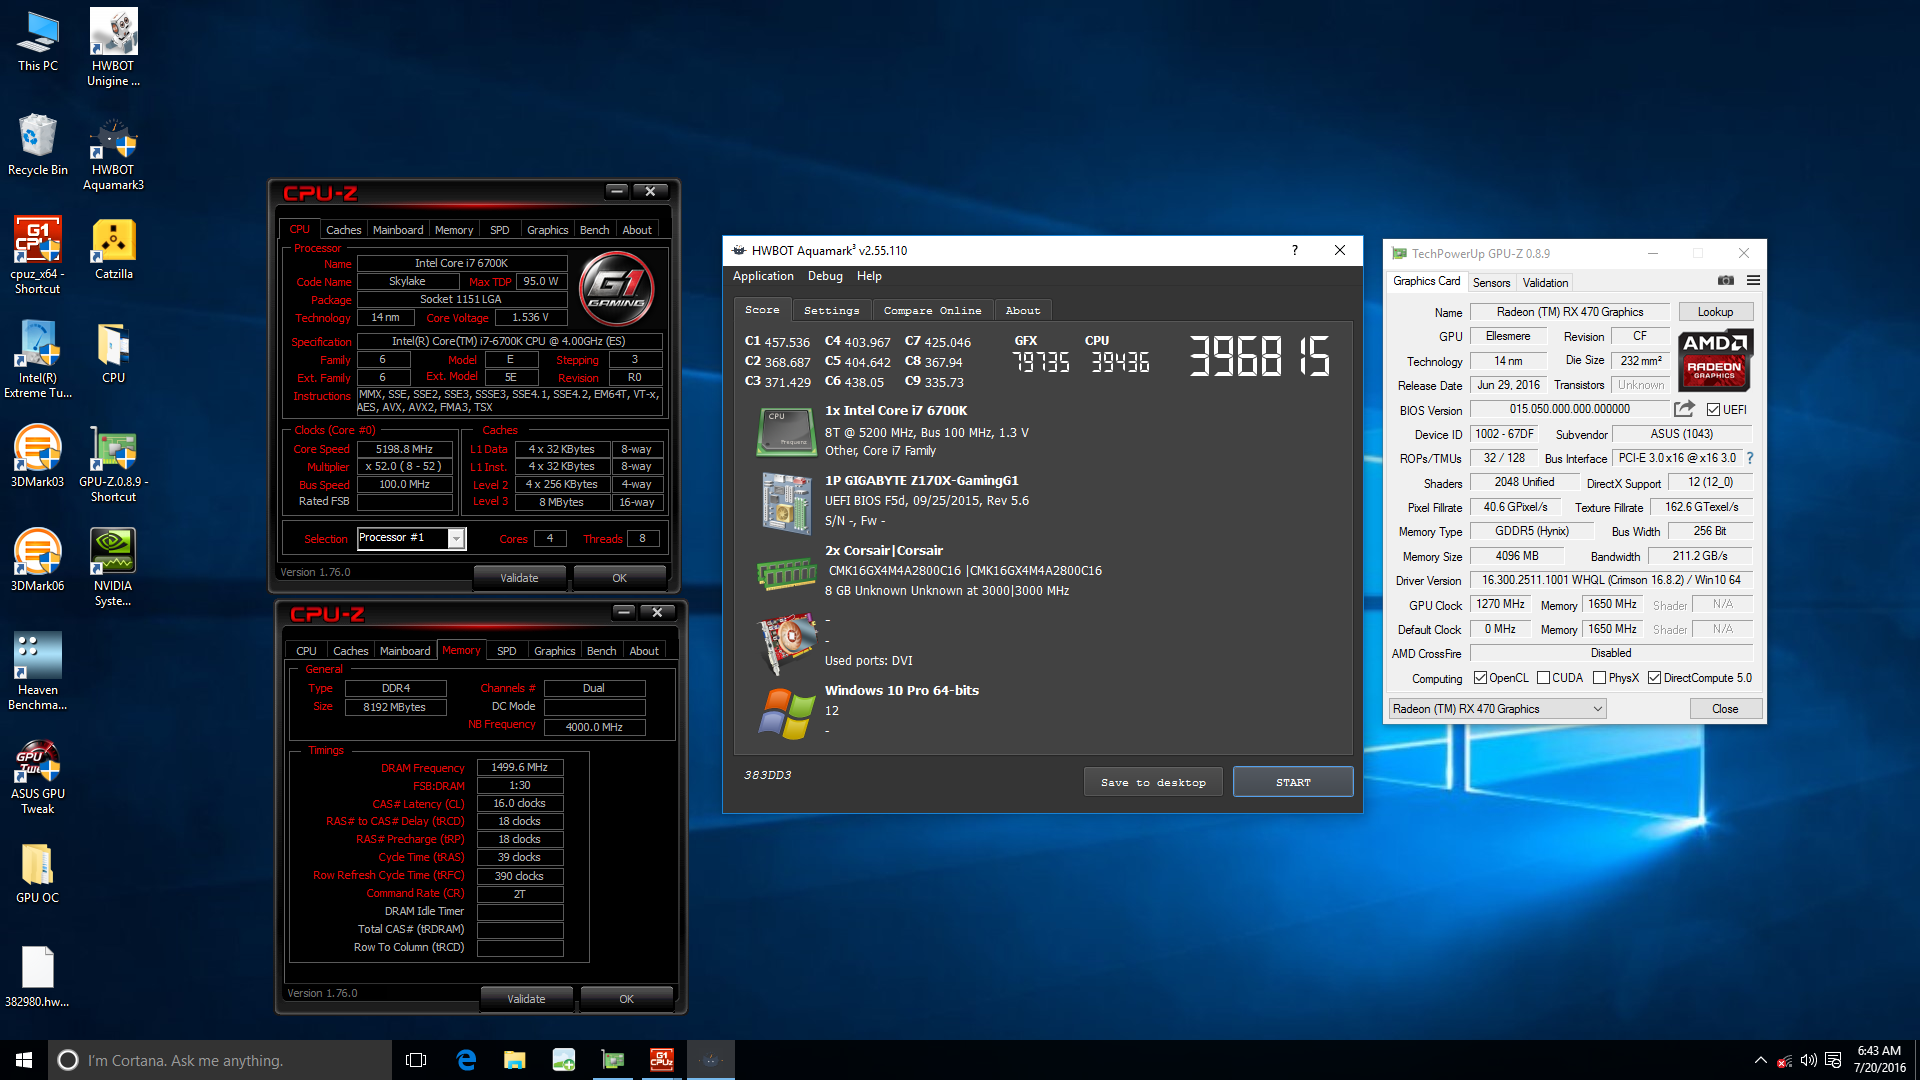This screenshot has height=1080, width=1920.
Task: Select the 382980.hw file on the desktop
Action: [38, 977]
